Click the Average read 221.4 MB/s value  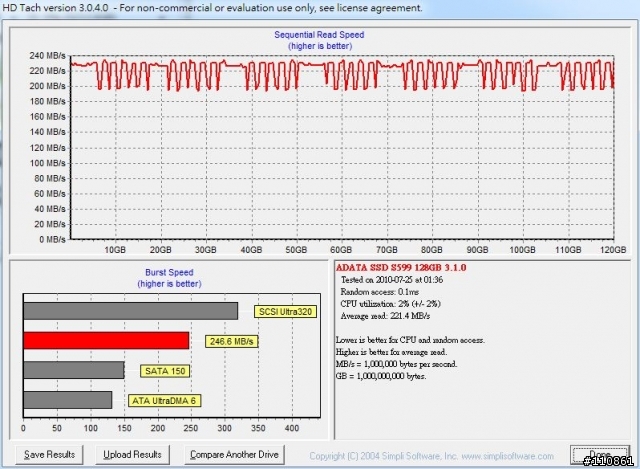pyautogui.click(x=385, y=316)
